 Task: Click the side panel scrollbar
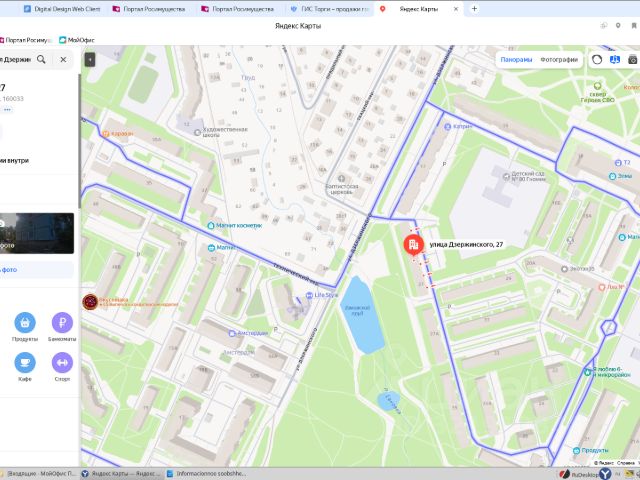(x=80, y=141)
